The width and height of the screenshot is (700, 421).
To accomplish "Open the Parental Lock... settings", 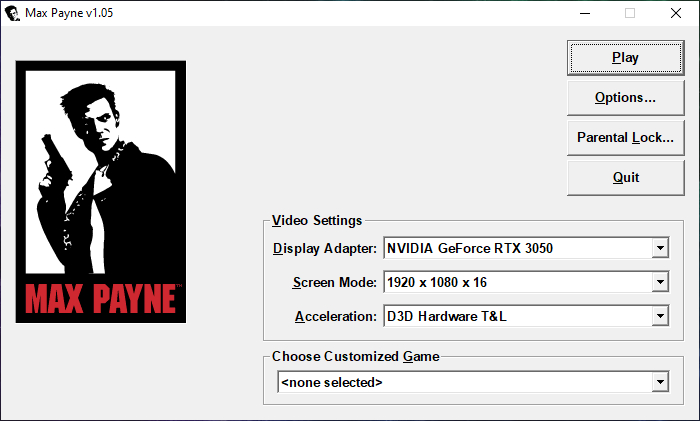I will tap(625, 138).
